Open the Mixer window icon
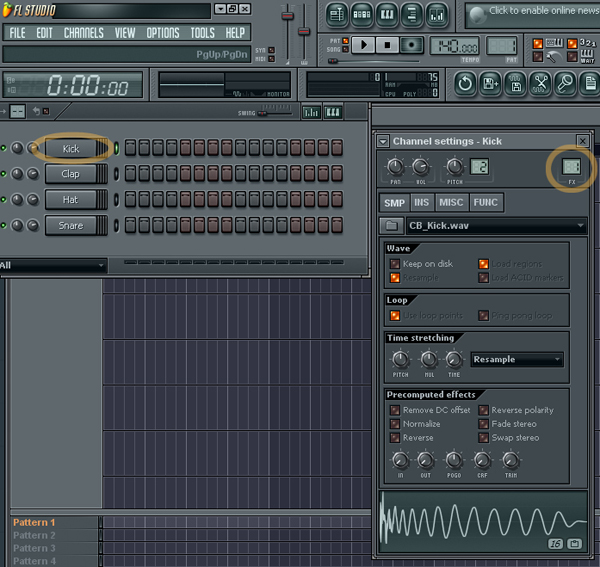 click(437, 15)
